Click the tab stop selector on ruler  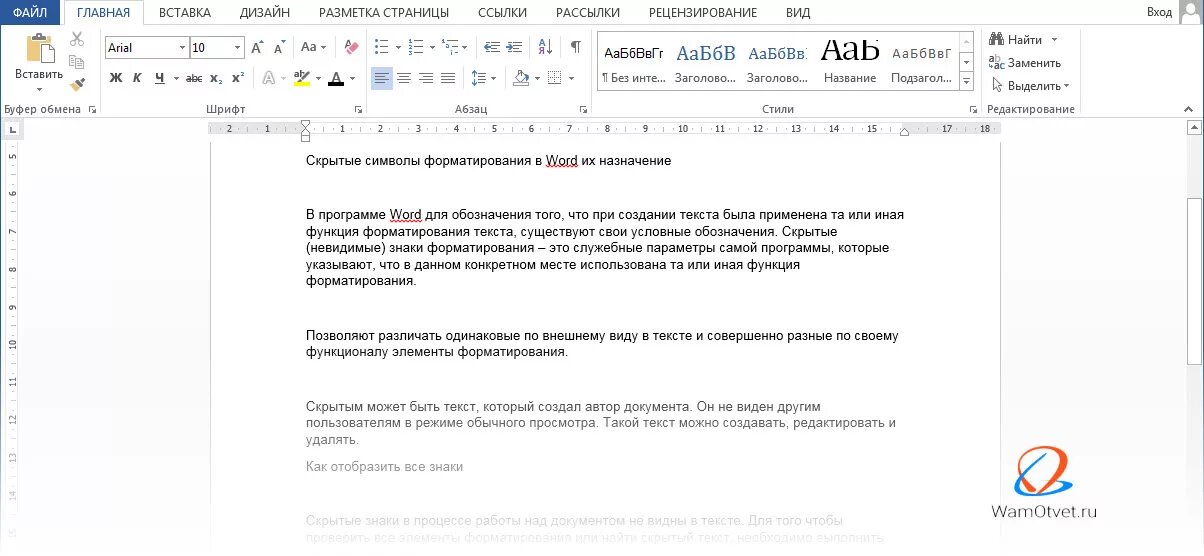(x=12, y=128)
